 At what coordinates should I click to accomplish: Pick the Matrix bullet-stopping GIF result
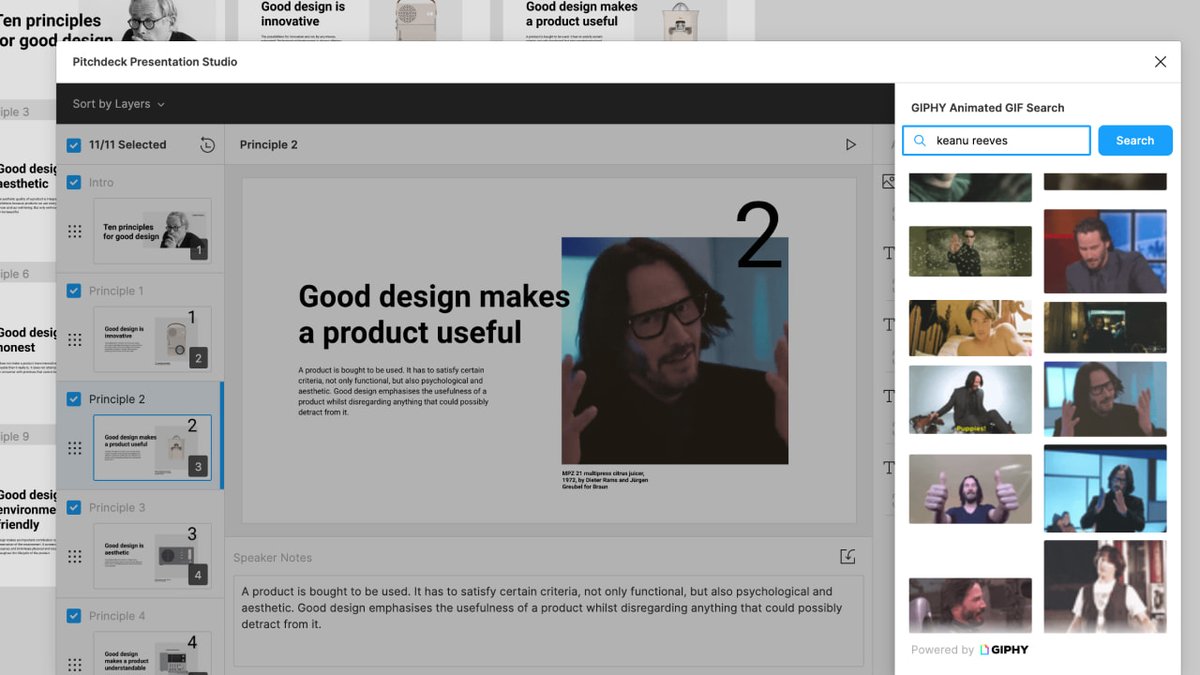(970, 251)
